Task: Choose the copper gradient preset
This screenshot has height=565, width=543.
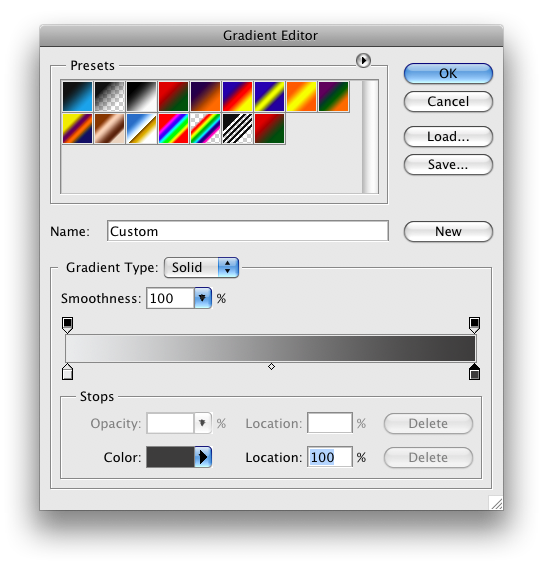Action: coord(109,128)
